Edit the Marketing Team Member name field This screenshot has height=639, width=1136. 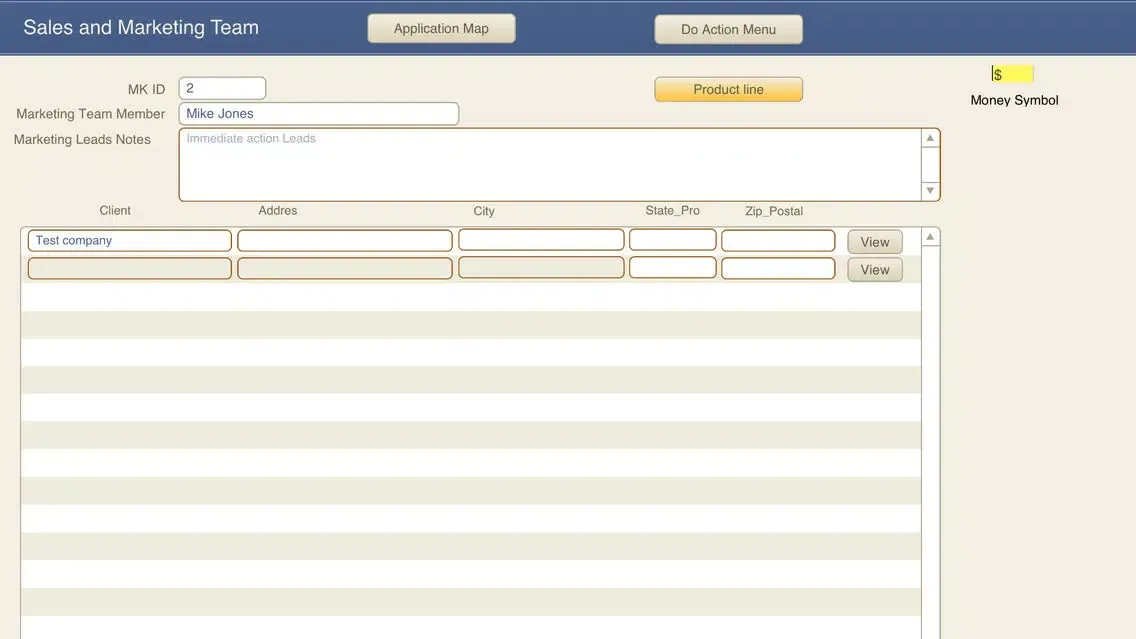(319, 114)
